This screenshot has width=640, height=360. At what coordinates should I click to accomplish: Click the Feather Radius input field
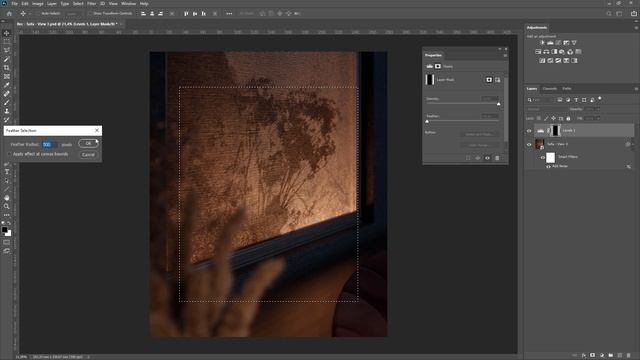tap(50, 144)
